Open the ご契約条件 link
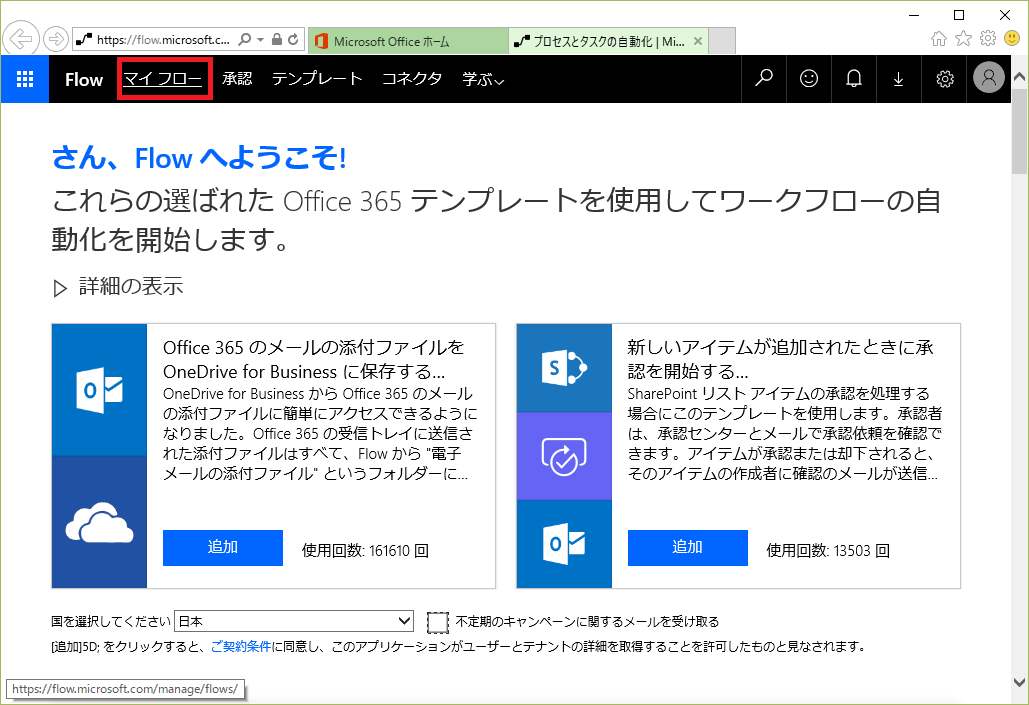Screen dimensions: 1029x705 240,646
